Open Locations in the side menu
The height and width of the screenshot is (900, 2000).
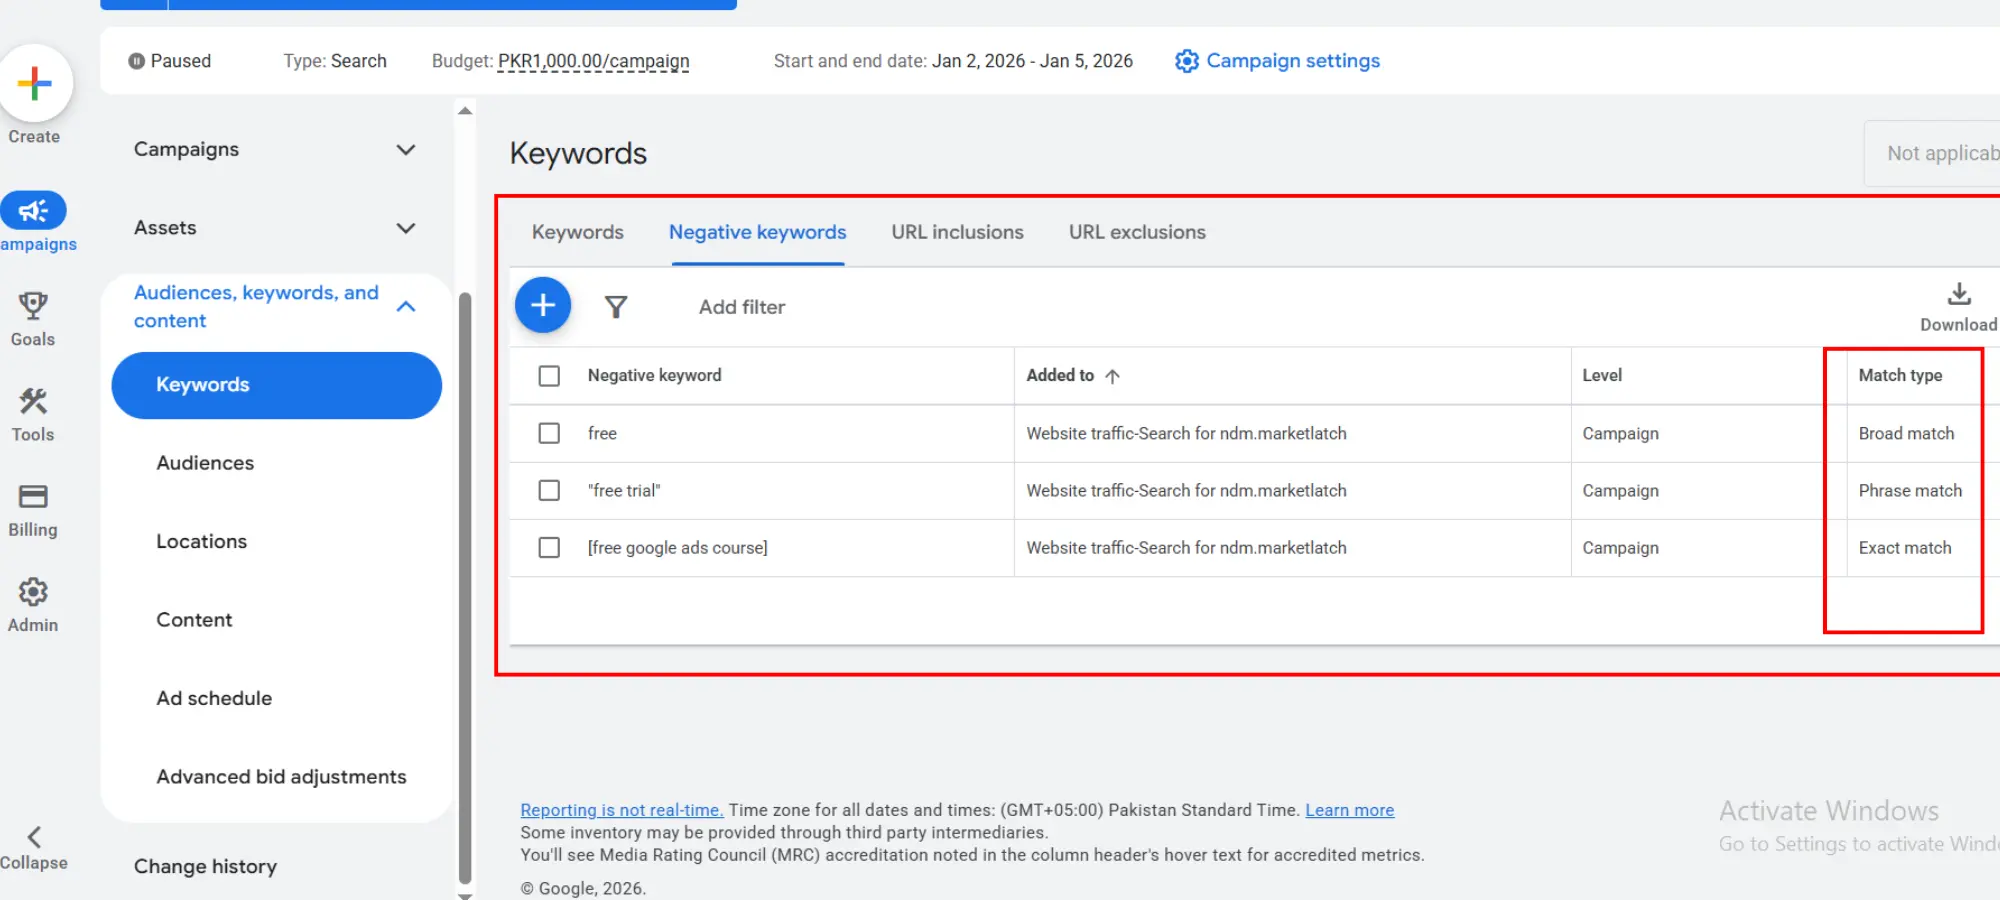coord(201,541)
